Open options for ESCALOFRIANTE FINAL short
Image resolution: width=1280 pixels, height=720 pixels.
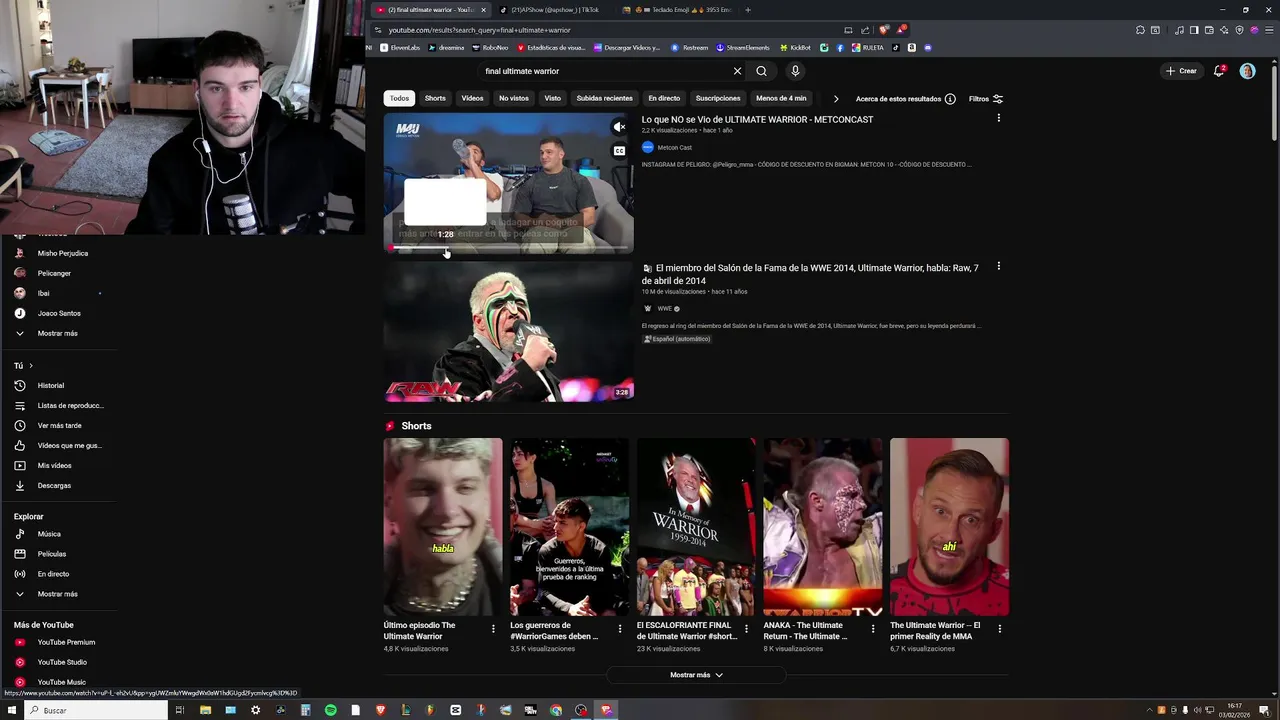pos(746,629)
